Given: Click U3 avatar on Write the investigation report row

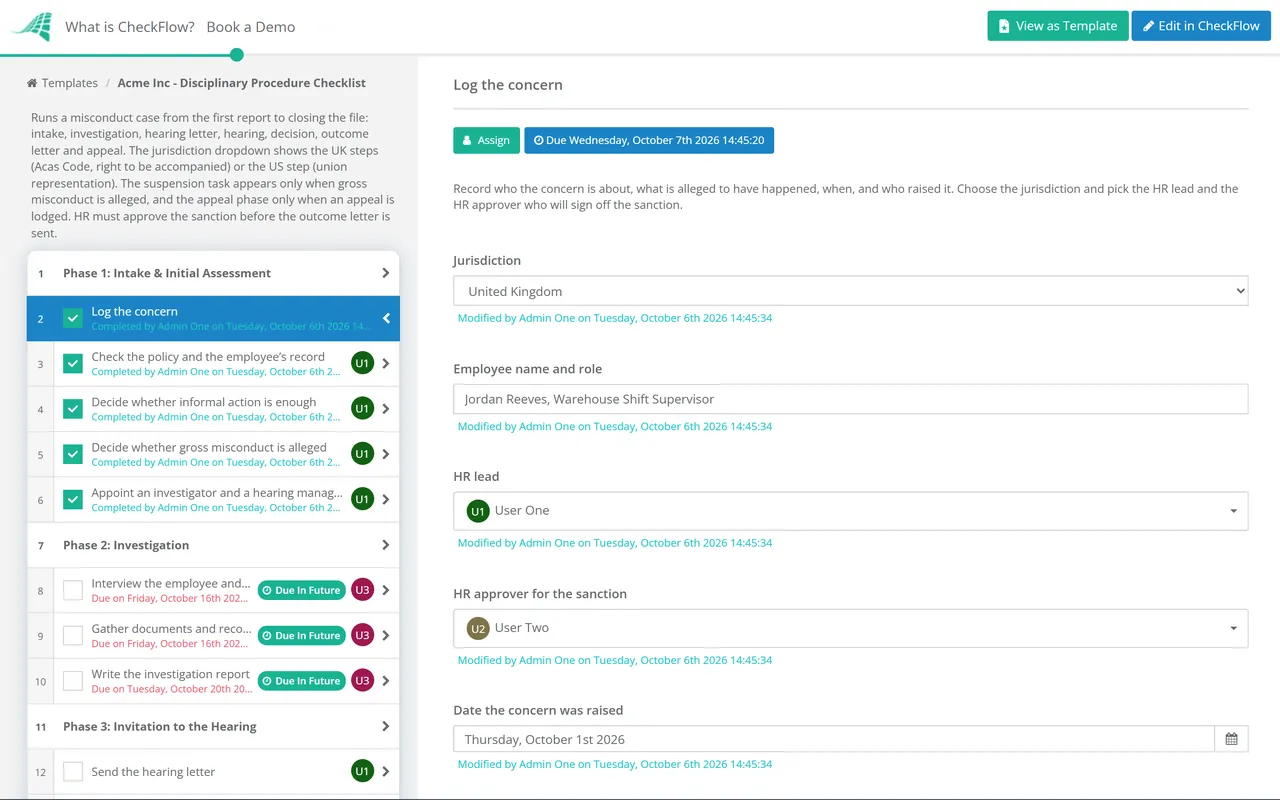Looking at the screenshot, I should click(x=362, y=681).
